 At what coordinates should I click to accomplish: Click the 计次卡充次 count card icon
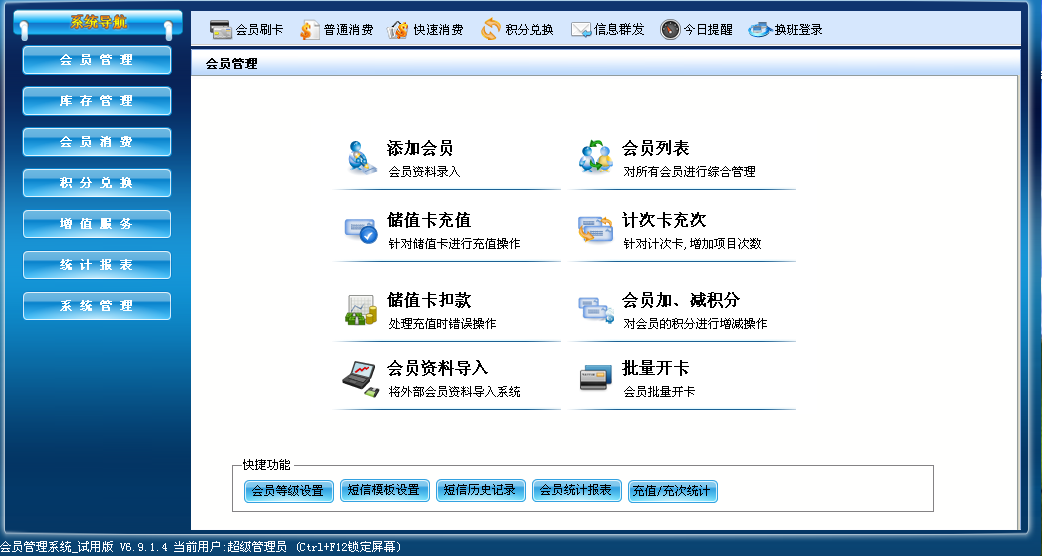click(x=595, y=229)
